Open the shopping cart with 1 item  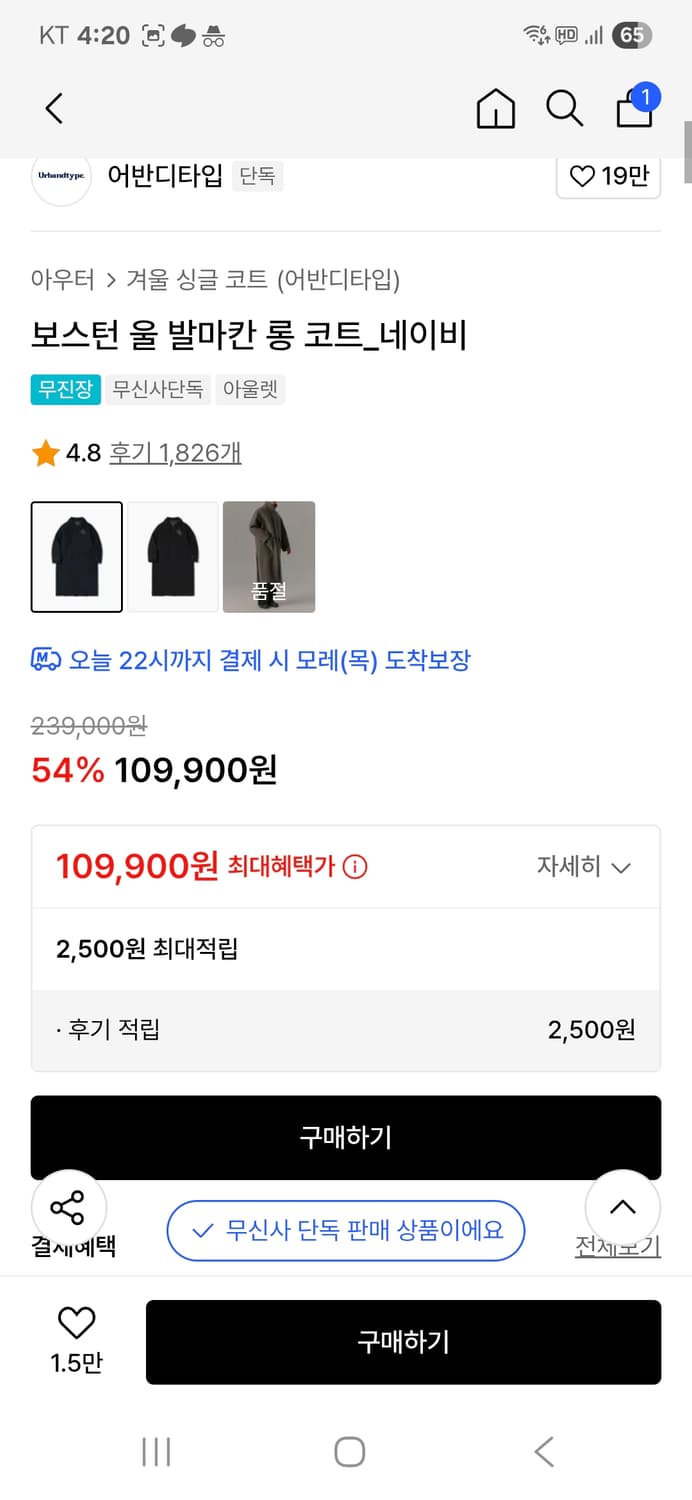coord(634,110)
